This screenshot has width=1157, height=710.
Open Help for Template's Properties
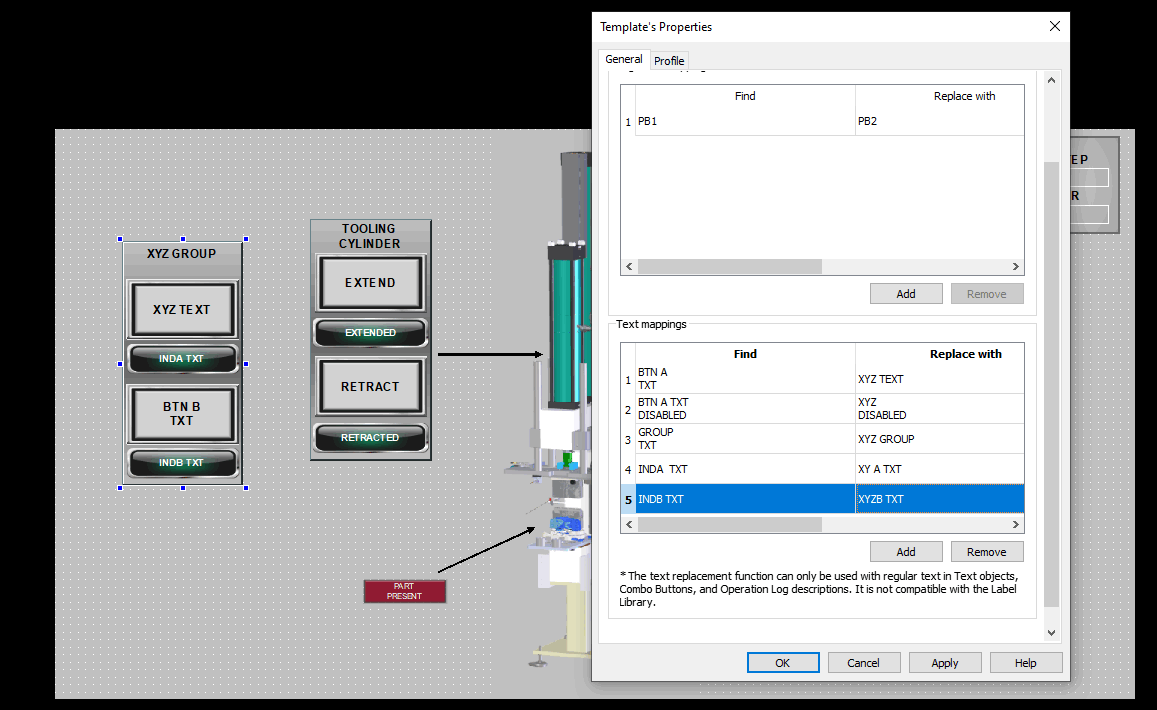pos(1025,663)
